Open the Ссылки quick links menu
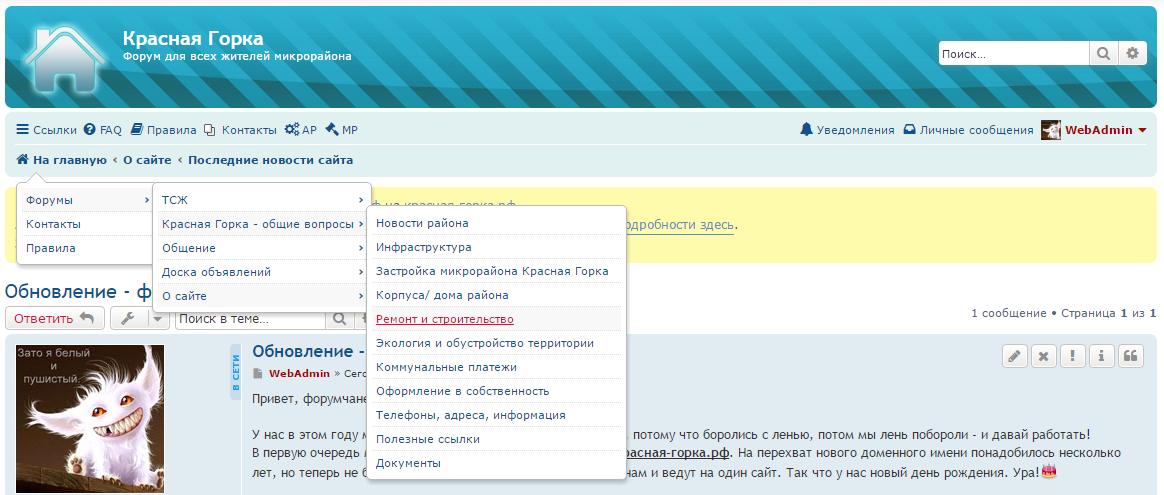The width and height of the screenshot is (1164, 495). point(47,130)
